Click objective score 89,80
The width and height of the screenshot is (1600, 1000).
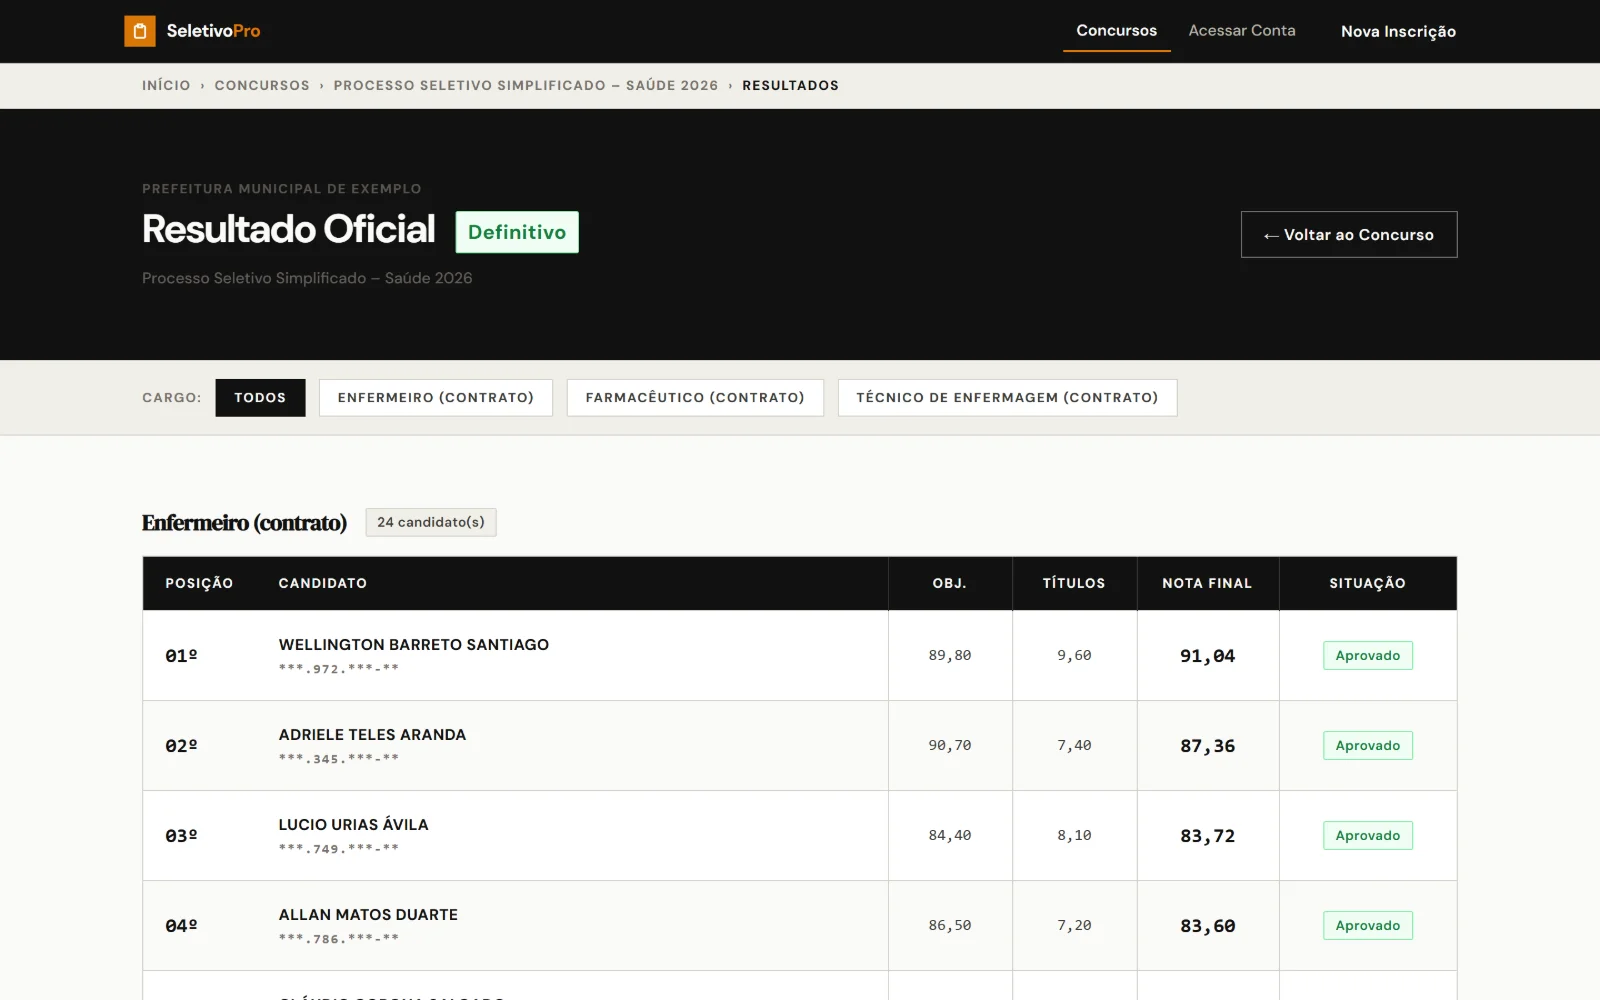point(950,656)
